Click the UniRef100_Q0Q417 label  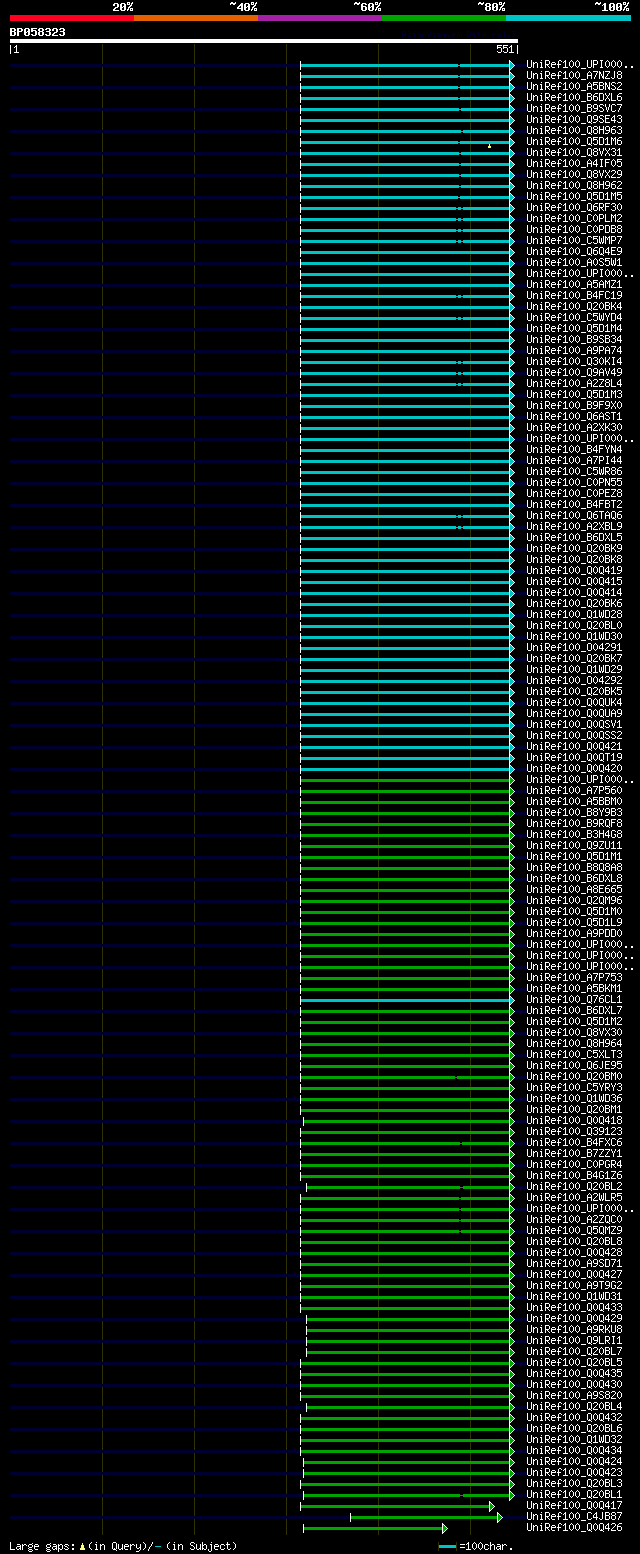(x=574, y=1505)
